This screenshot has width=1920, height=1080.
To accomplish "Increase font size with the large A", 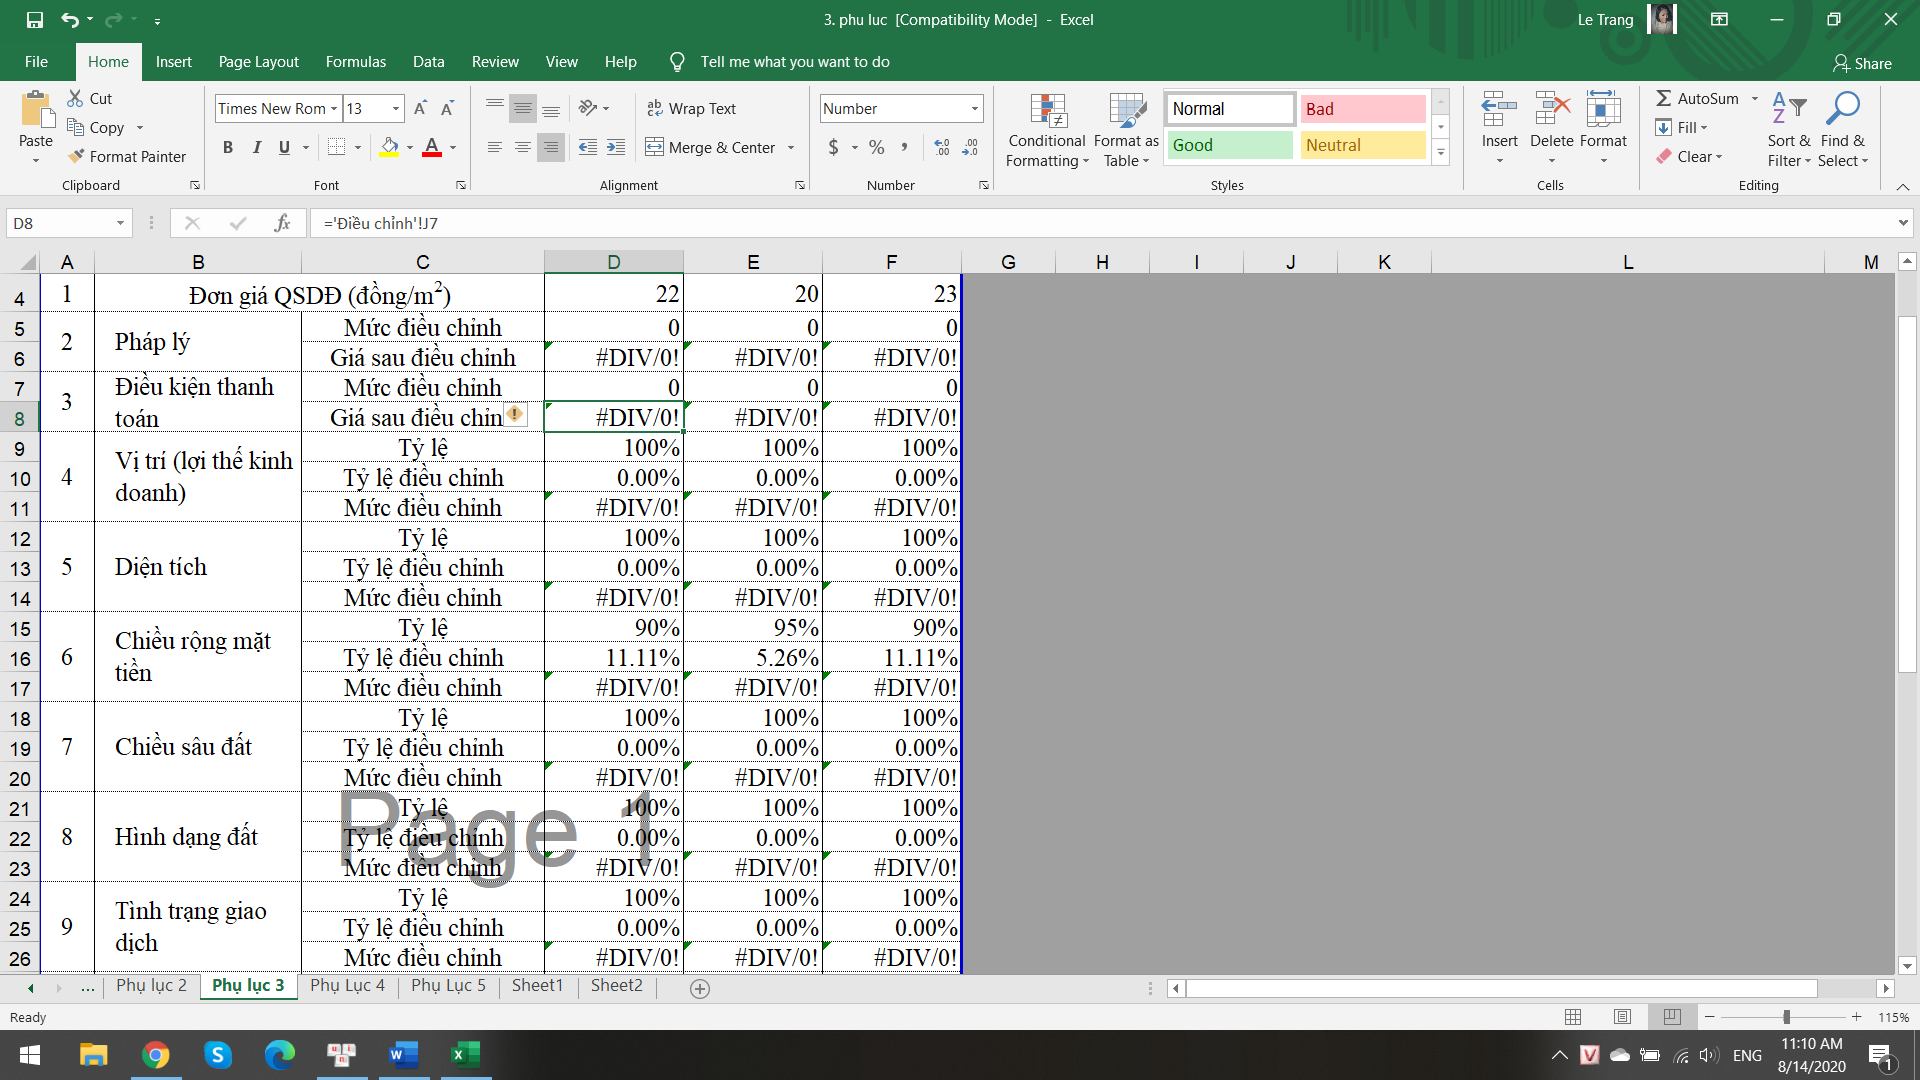I will [420, 108].
